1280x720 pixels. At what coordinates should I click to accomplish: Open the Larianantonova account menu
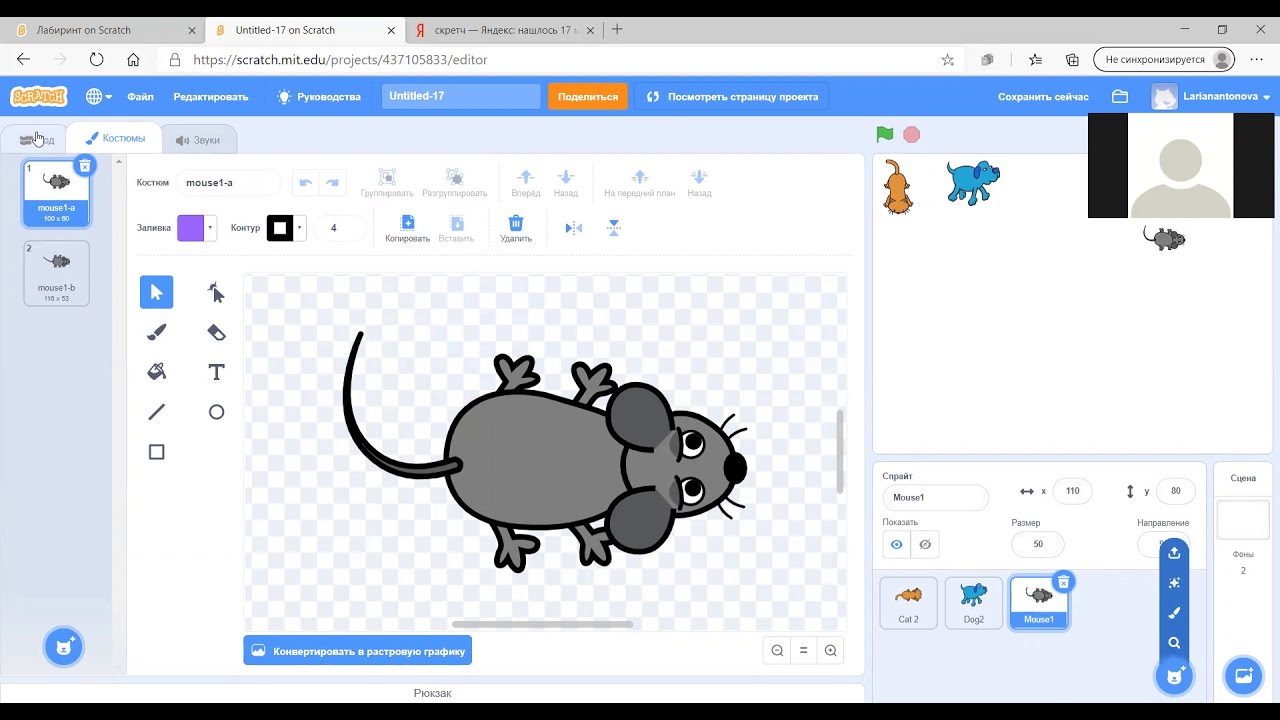[1212, 97]
